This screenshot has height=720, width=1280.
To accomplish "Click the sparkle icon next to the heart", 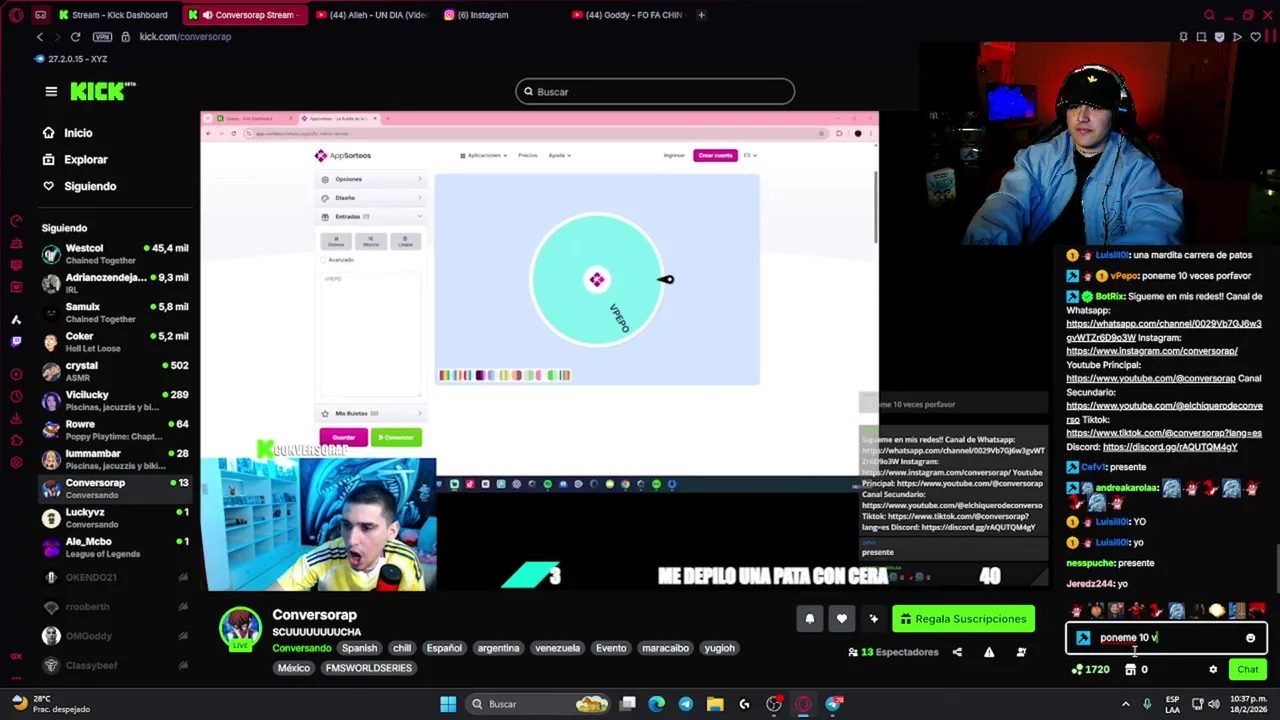I will [874, 619].
